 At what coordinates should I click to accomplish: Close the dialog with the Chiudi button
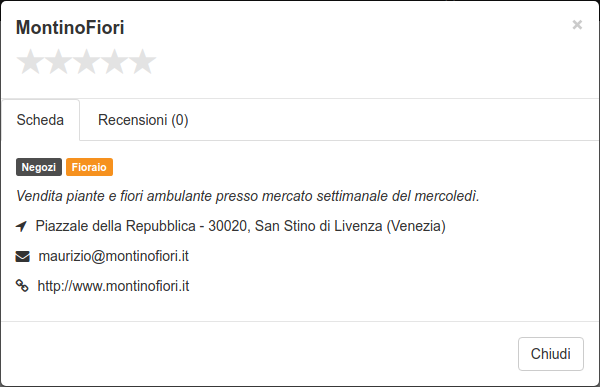[551, 354]
